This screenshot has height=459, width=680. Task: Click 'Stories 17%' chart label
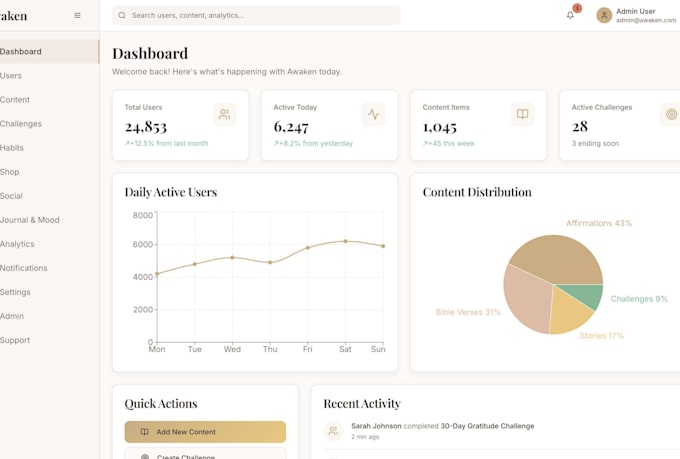pyautogui.click(x=602, y=336)
